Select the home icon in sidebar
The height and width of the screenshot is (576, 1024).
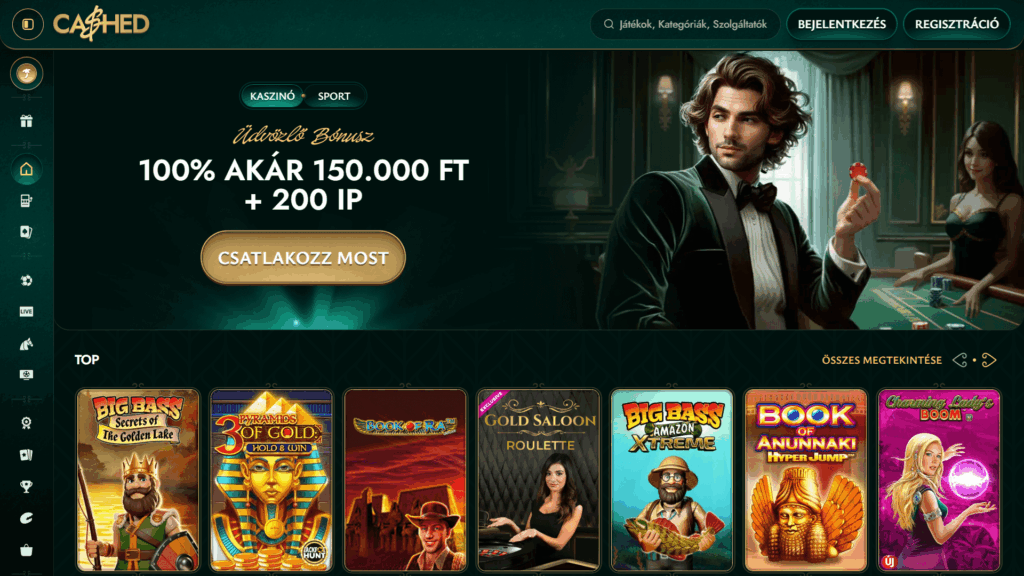(x=26, y=170)
